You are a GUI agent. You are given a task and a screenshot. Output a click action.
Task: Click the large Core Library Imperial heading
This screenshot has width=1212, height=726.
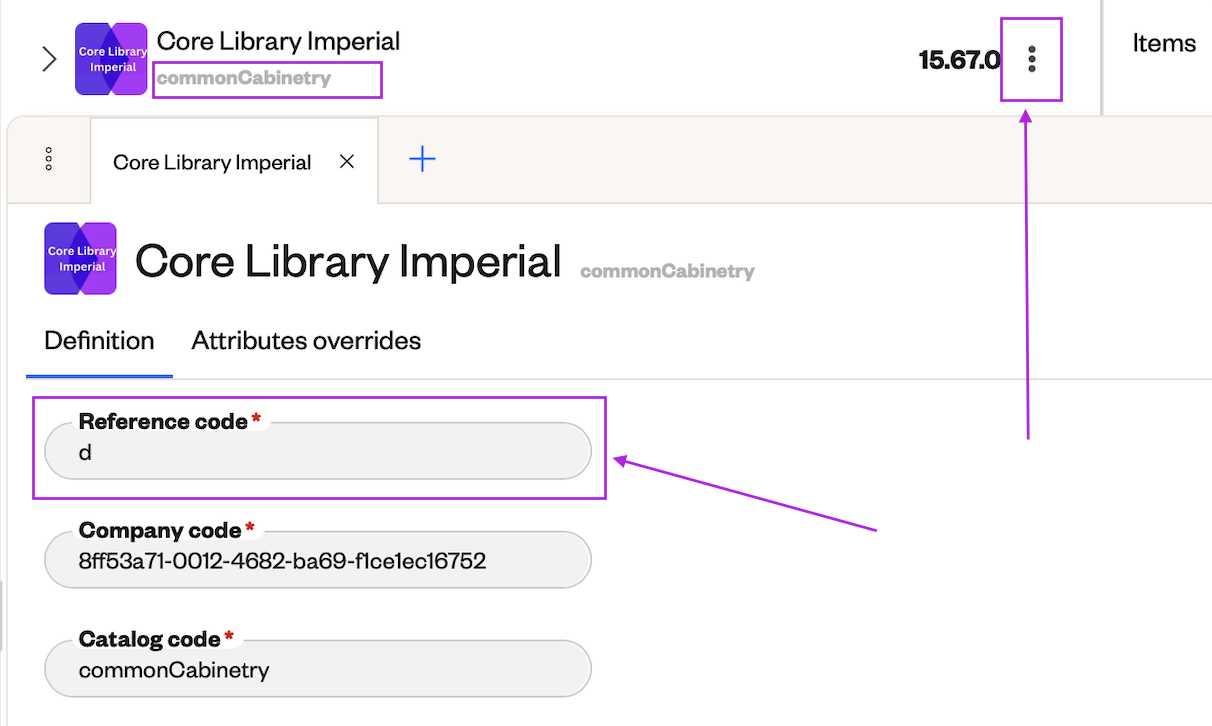[x=348, y=261]
